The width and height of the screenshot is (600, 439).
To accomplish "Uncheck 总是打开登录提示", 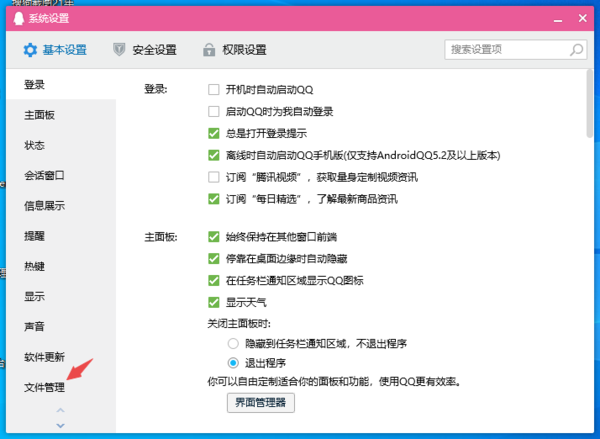I will click(214, 133).
